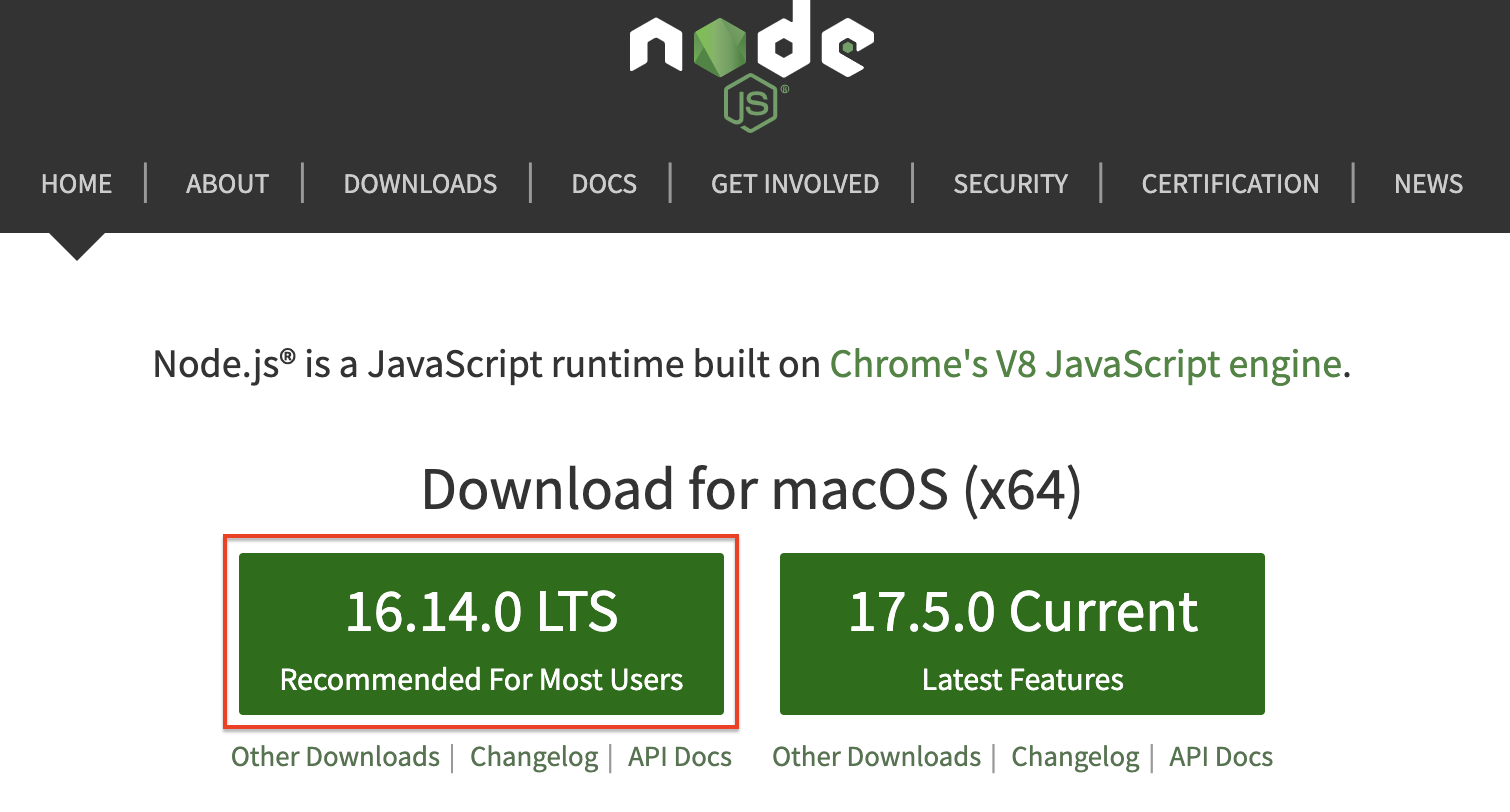Open the NEWS nav item

click(x=1428, y=184)
